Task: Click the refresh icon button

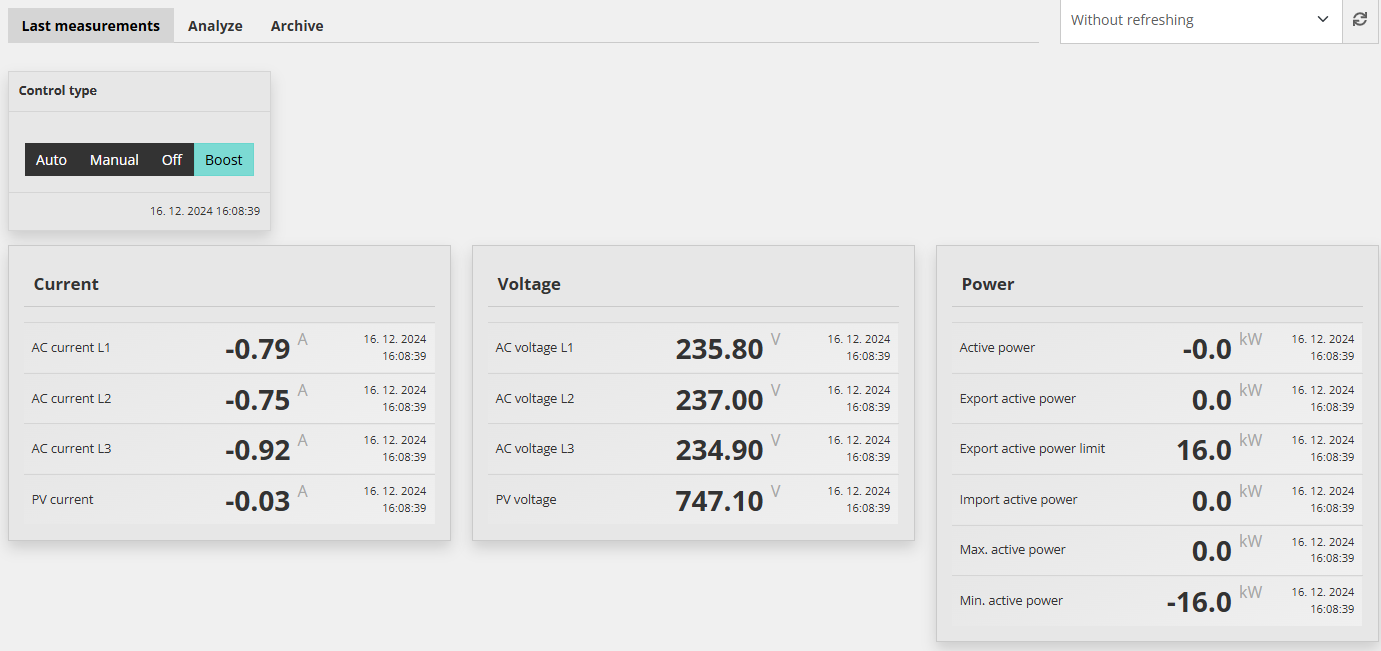Action: point(1360,20)
